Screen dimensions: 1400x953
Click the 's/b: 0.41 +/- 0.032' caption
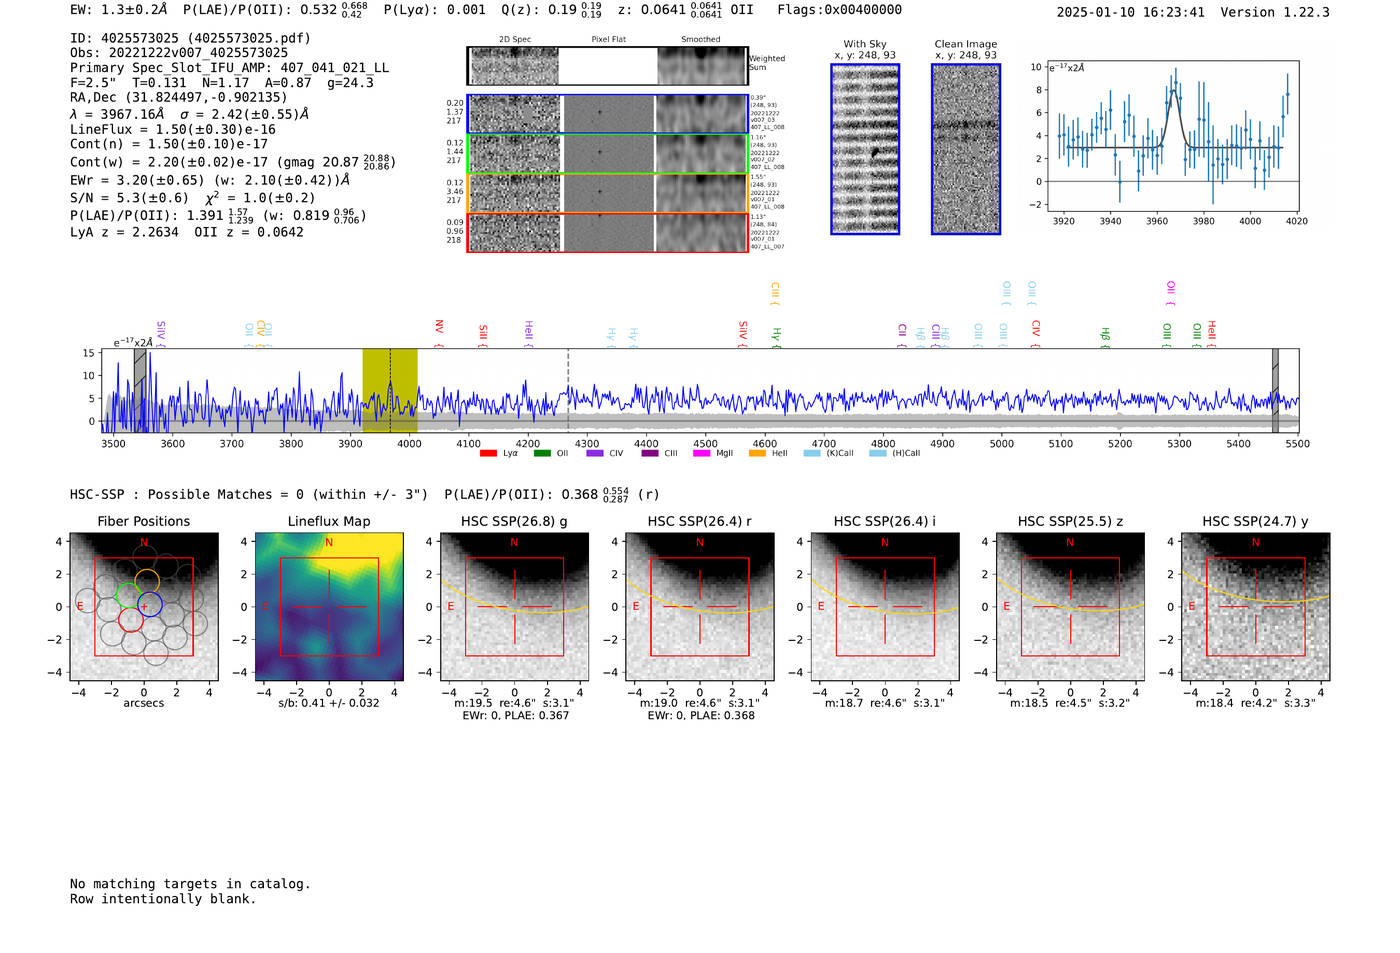click(x=329, y=703)
